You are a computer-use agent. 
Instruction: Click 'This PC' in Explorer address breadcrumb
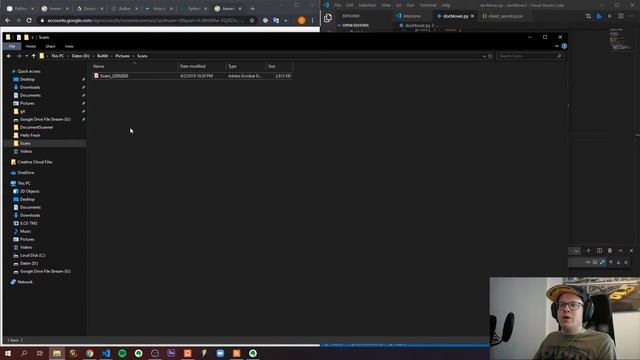(58, 56)
